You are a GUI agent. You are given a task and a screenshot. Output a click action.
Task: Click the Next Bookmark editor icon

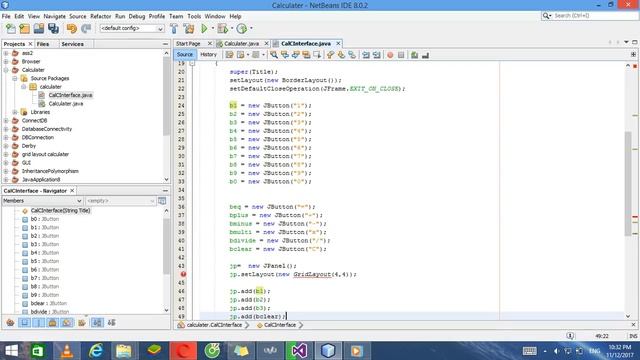click(x=341, y=55)
